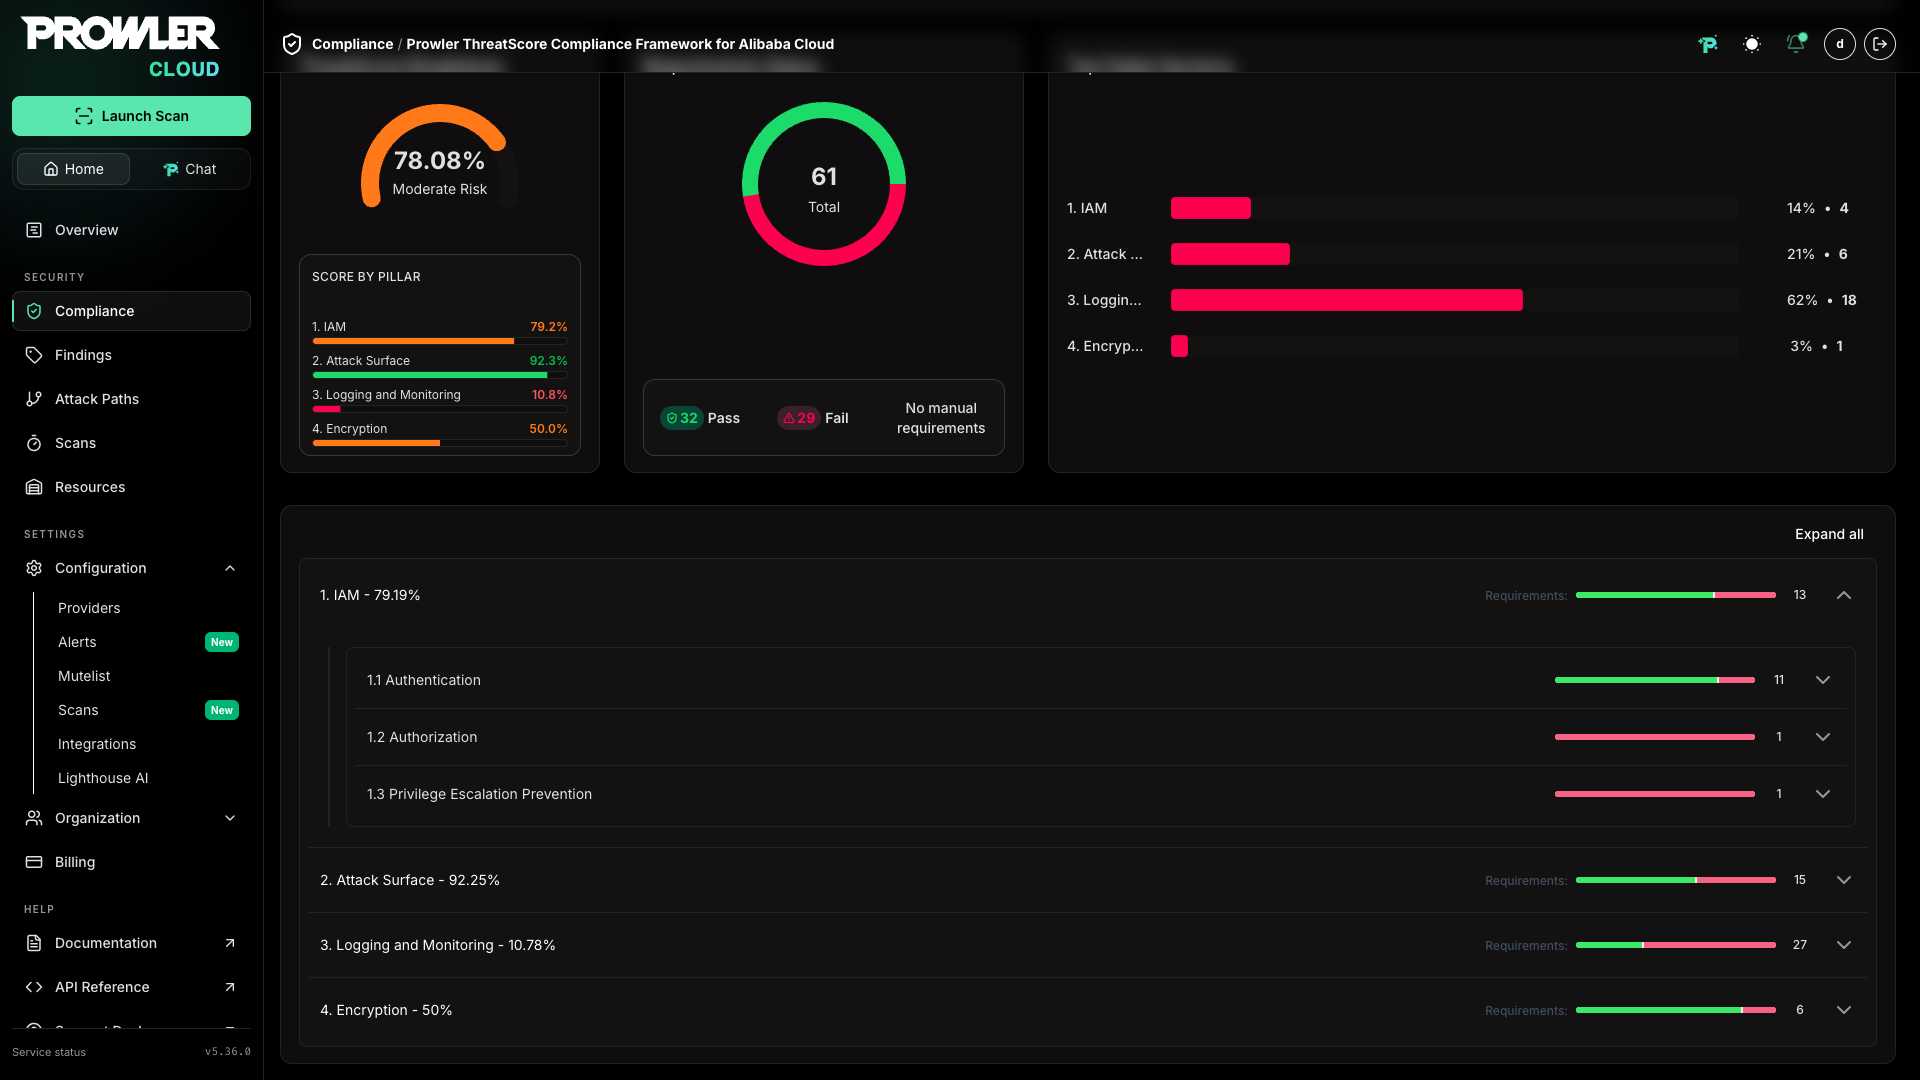The width and height of the screenshot is (1920, 1080).
Task: Click Billing card icon
Action: pyautogui.click(x=34, y=862)
